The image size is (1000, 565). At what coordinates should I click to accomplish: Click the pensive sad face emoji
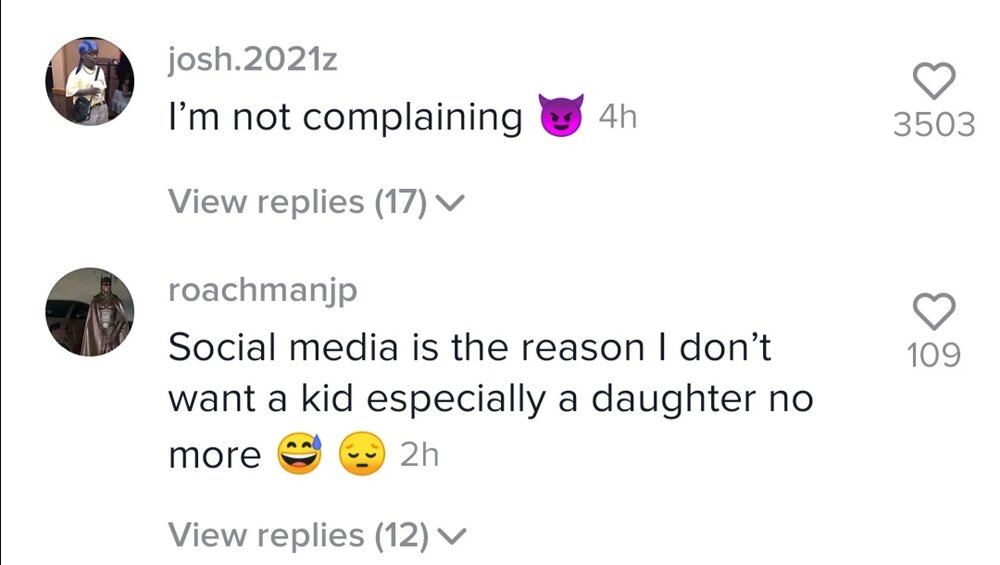[x=361, y=456]
